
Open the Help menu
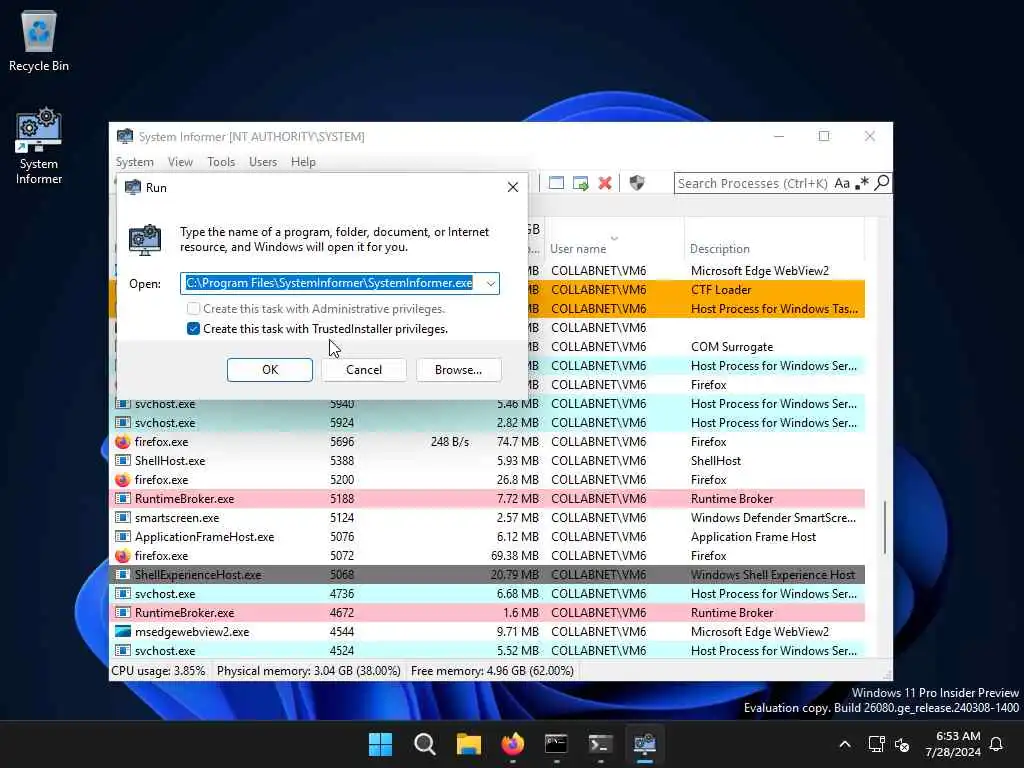coord(303,162)
